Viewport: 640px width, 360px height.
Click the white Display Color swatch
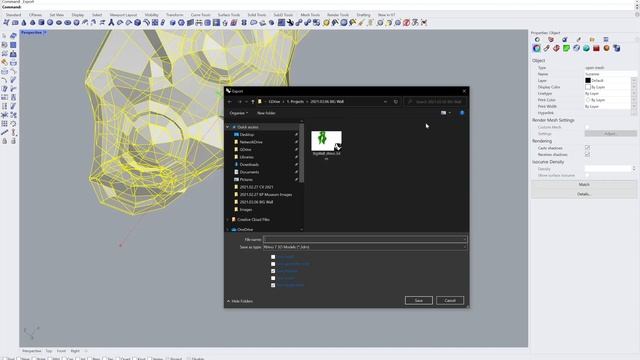click(x=588, y=87)
